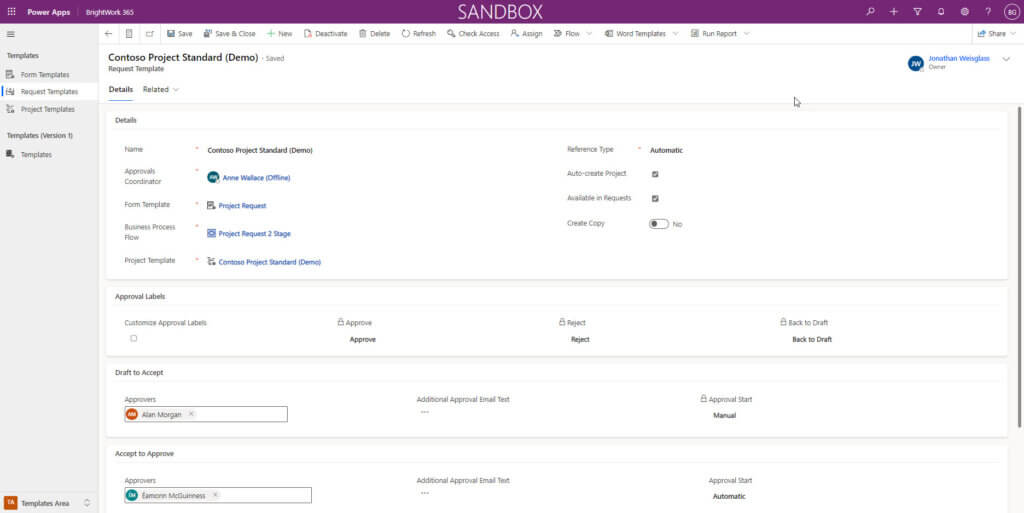Screen dimensions: 1024x513
Task: Toggle Auto-create Project checkbox
Action: pos(655,174)
